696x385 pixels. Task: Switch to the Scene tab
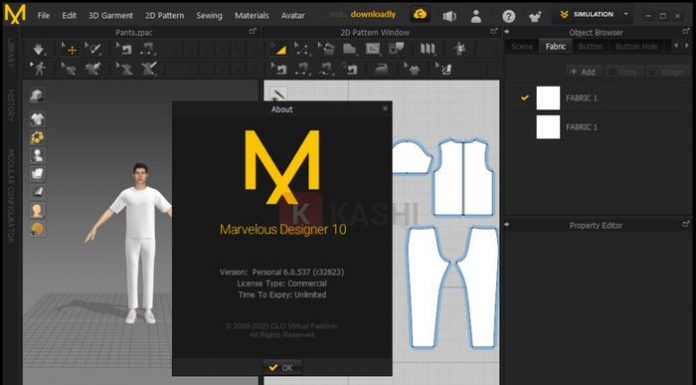(x=522, y=46)
